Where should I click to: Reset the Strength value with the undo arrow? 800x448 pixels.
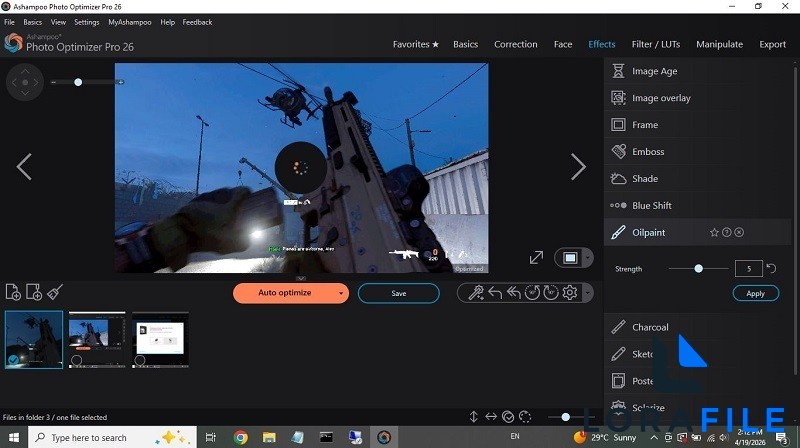point(771,268)
